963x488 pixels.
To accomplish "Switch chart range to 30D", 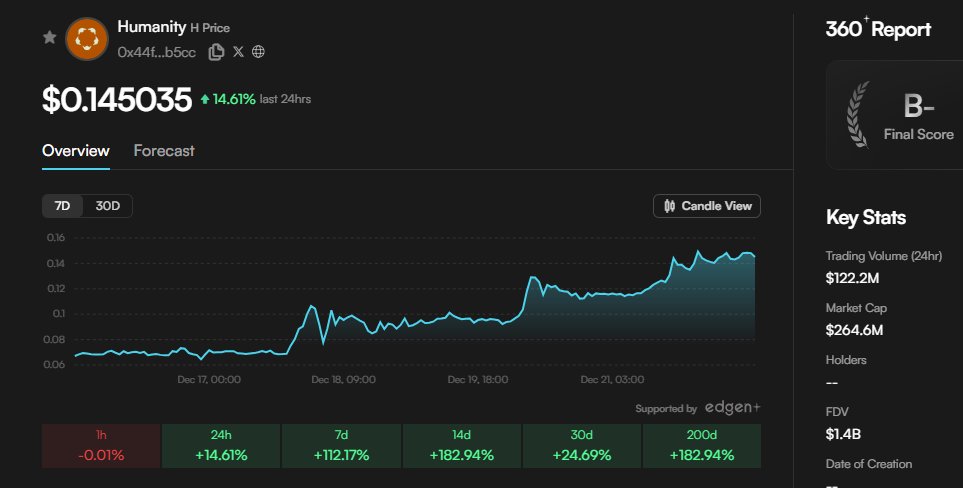I will pyautogui.click(x=107, y=206).
